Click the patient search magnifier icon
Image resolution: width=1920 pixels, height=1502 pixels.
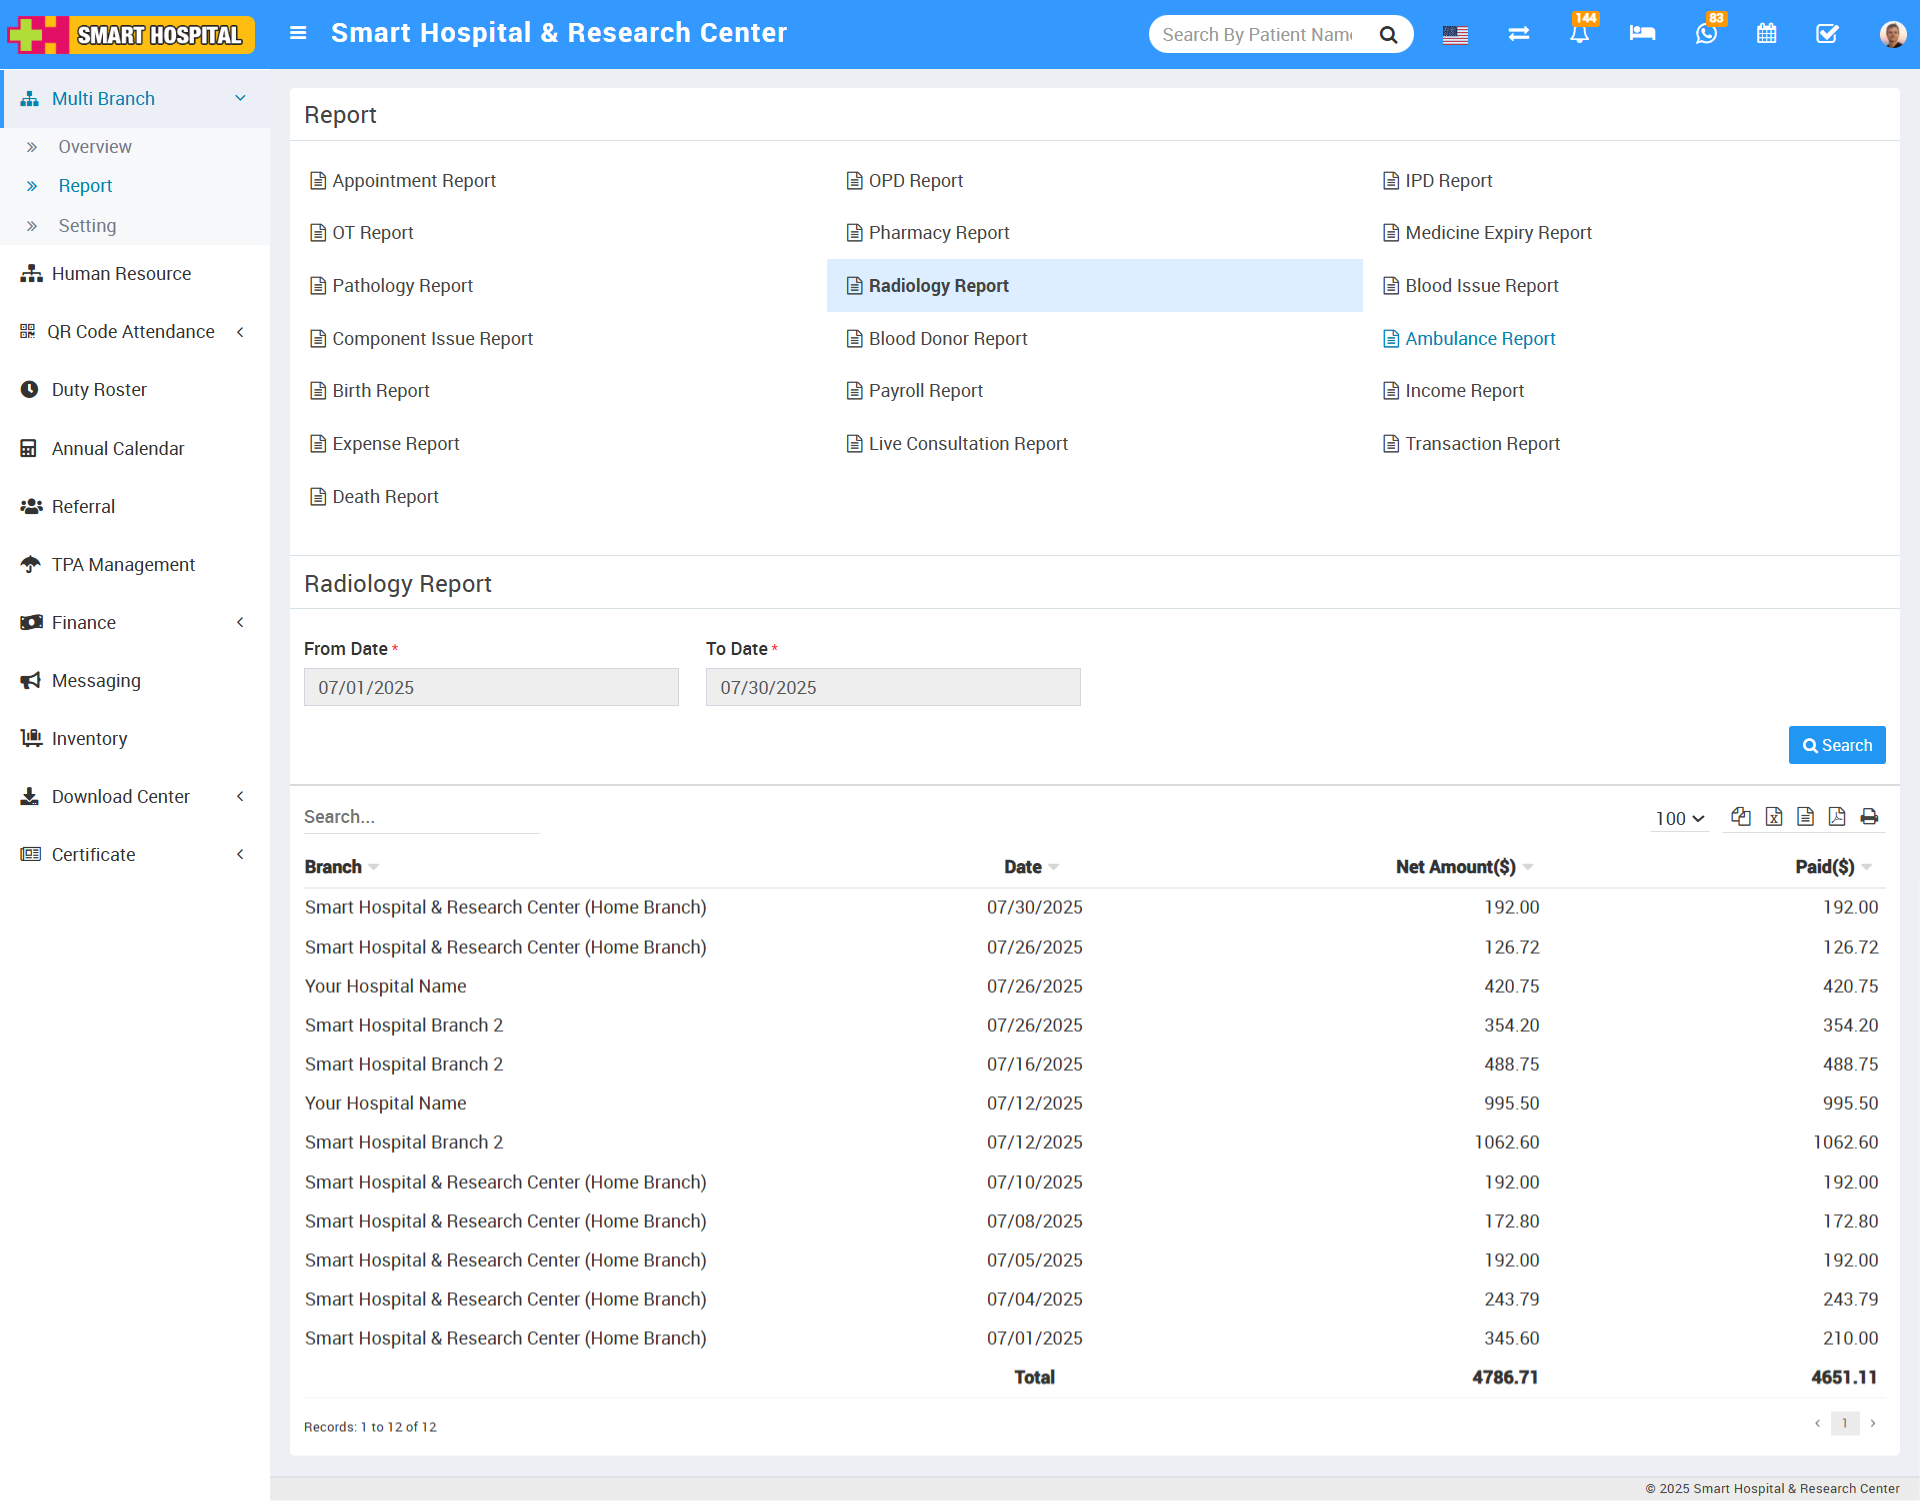tap(1388, 35)
